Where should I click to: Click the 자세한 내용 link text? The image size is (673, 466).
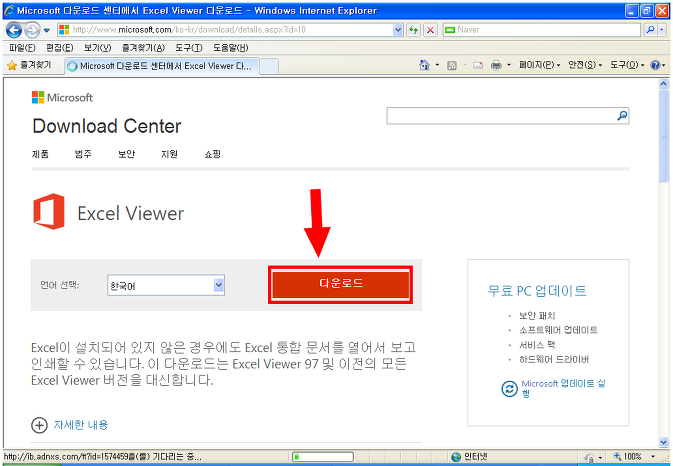pyautogui.click(x=81, y=425)
